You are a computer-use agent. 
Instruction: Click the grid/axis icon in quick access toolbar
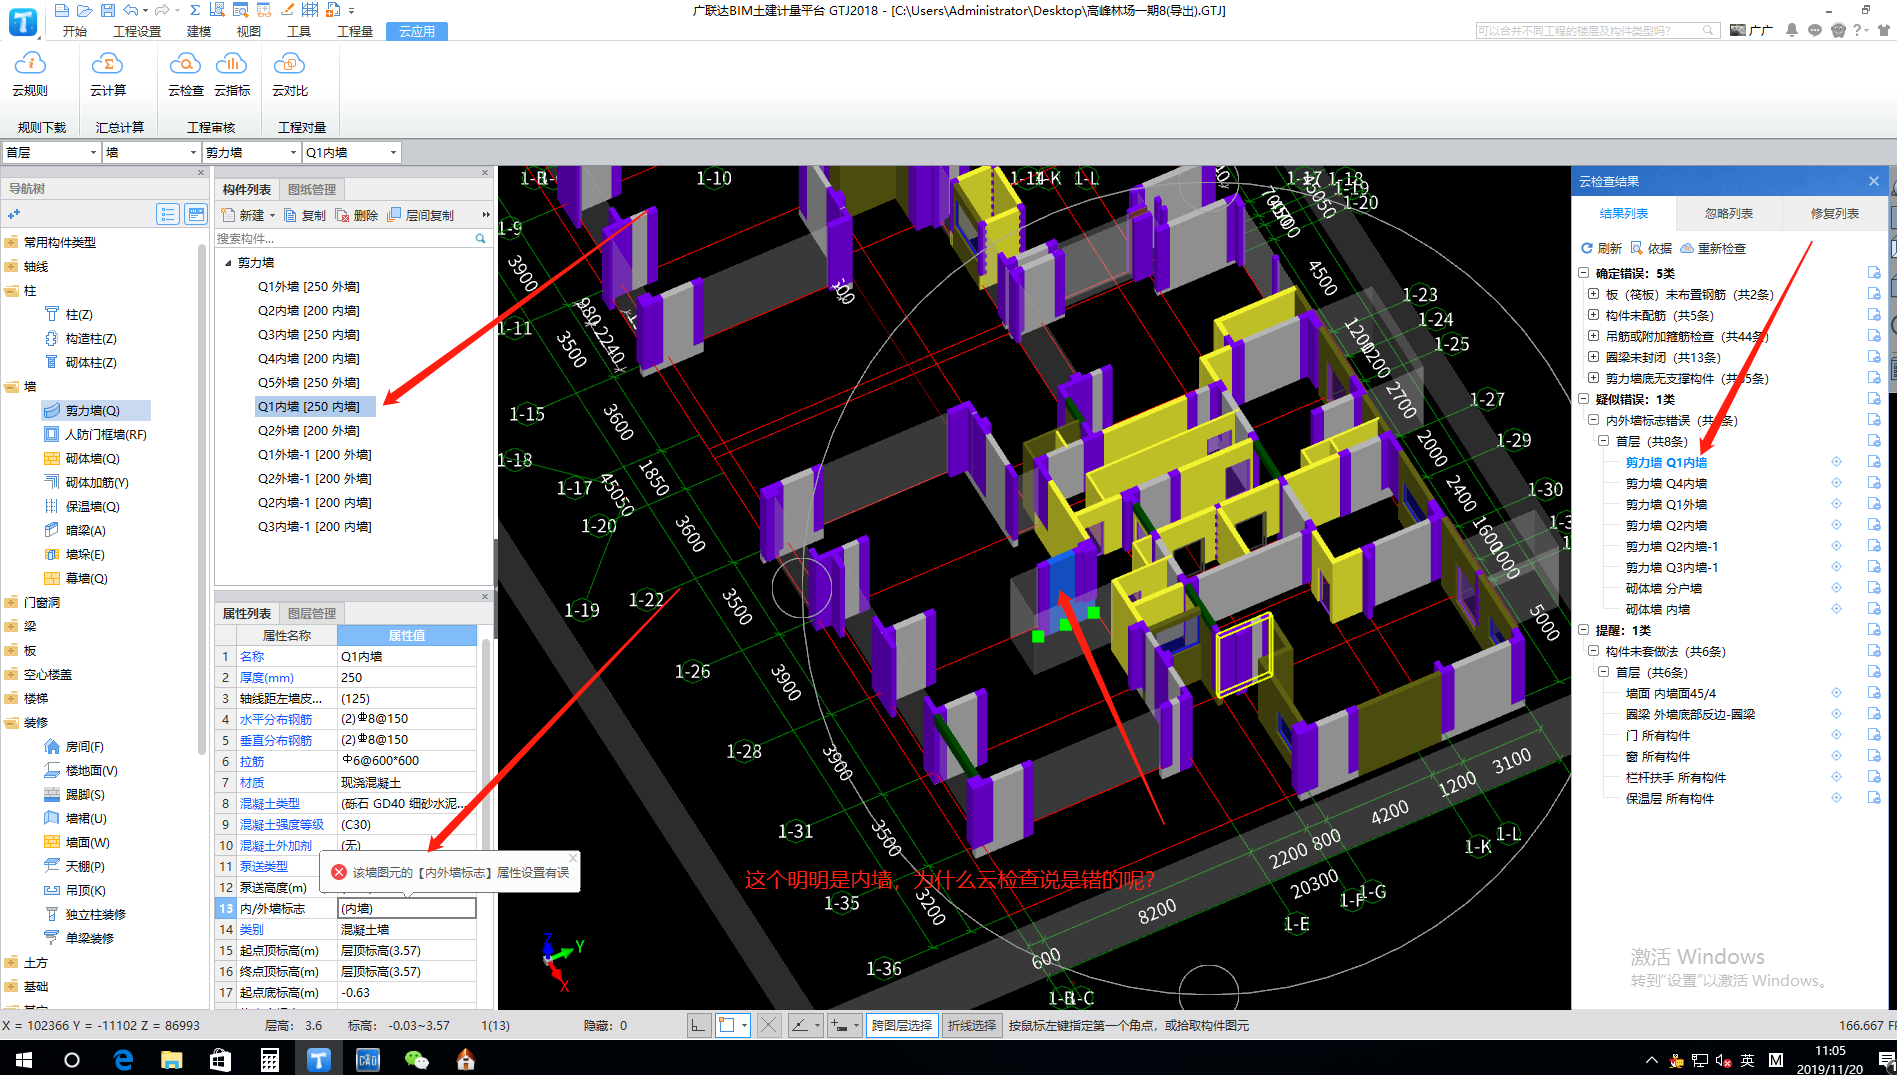(310, 10)
